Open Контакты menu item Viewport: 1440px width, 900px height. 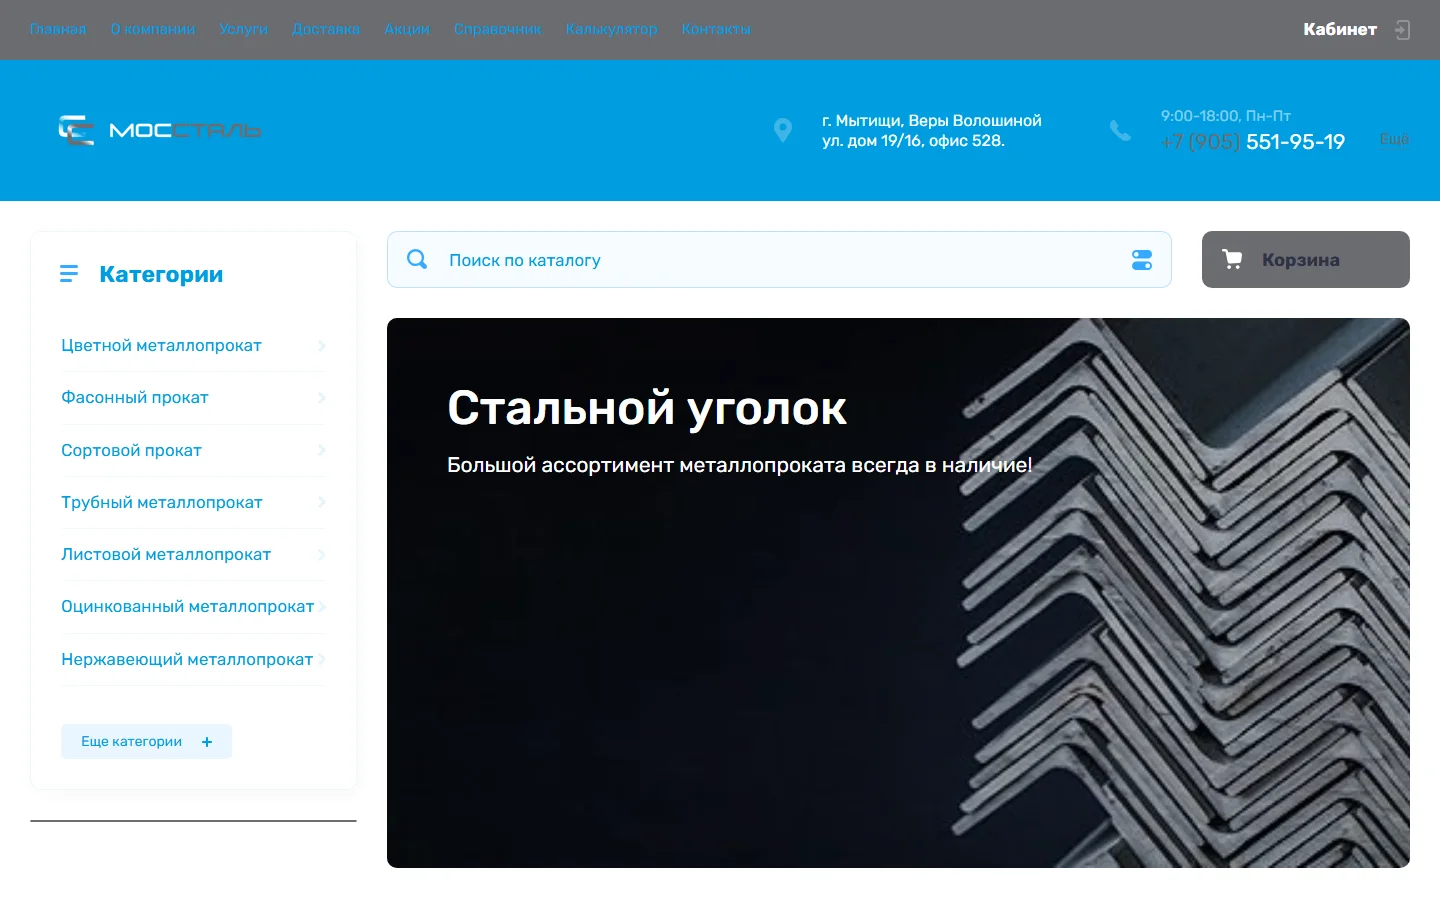pyautogui.click(x=716, y=29)
